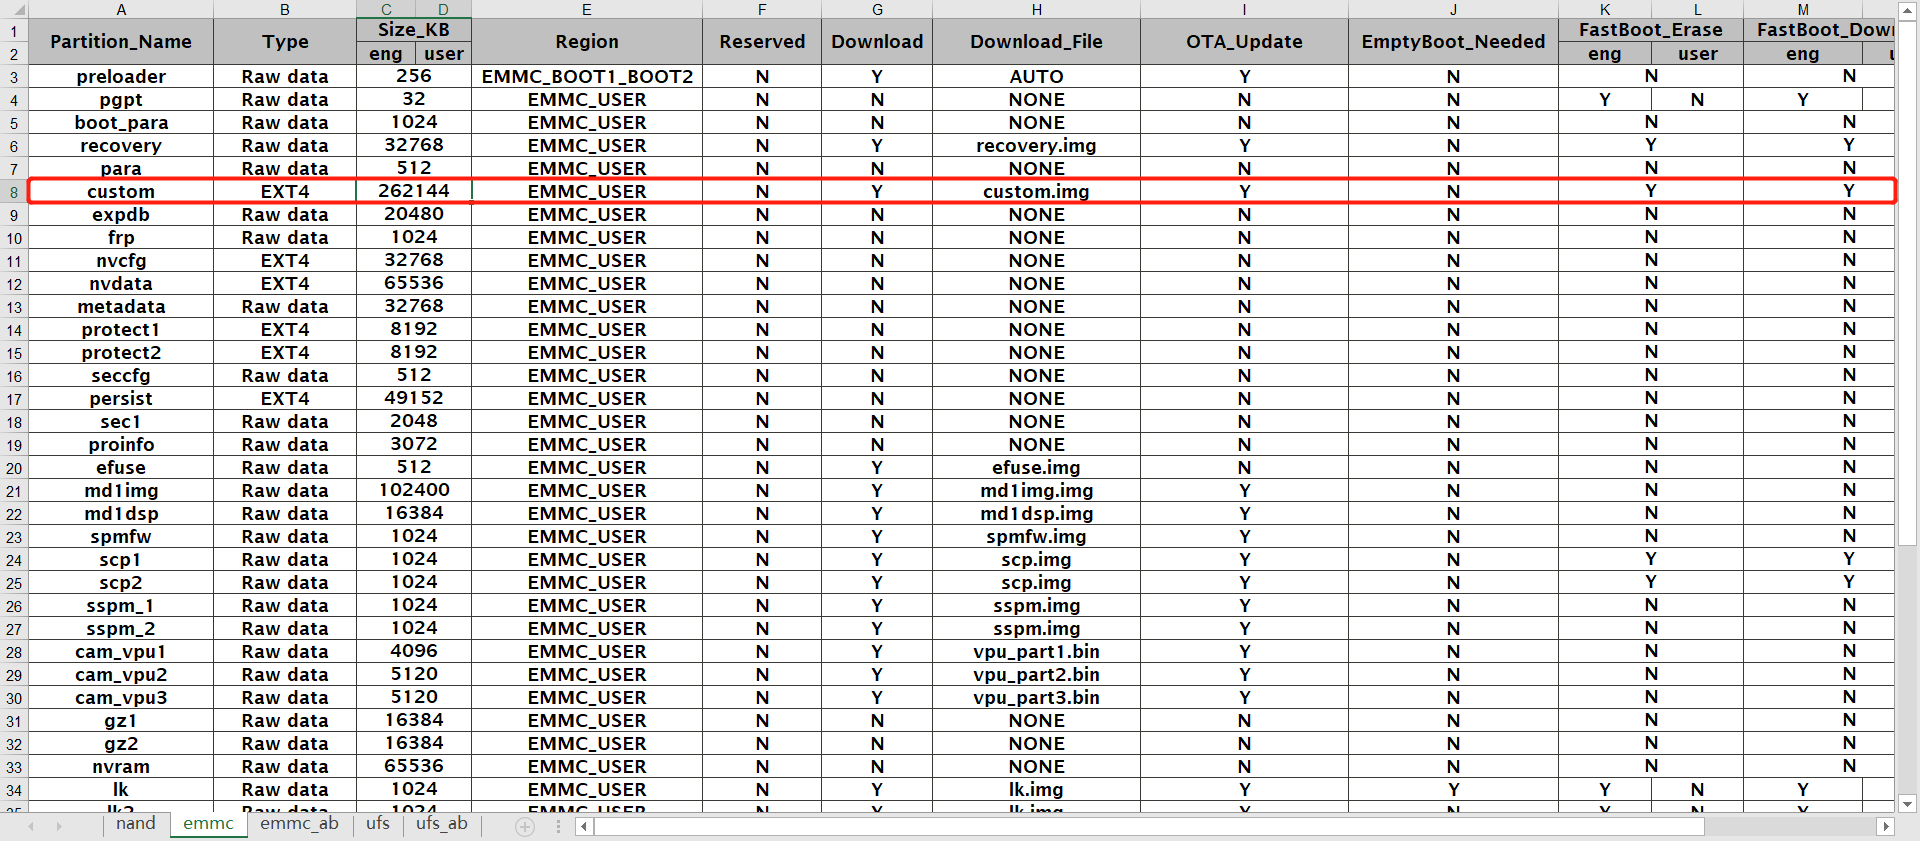Select the expdb partition cell
Screen dimensions: 1920x841
[x=121, y=215]
